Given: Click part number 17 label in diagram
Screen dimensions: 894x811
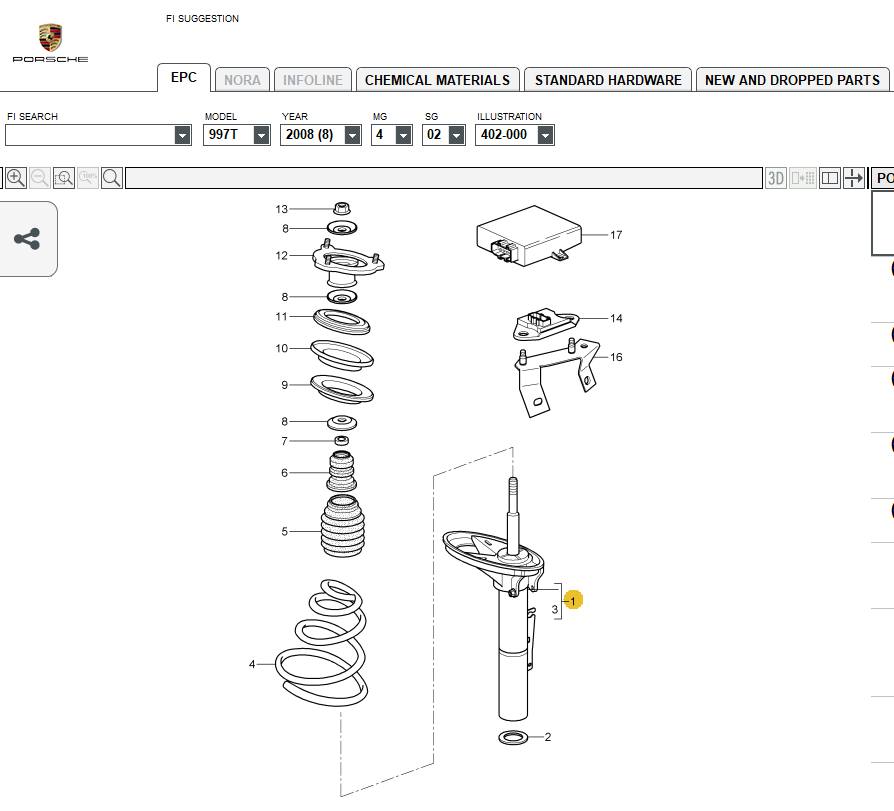Looking at the screenshot, I should point(616,235).
